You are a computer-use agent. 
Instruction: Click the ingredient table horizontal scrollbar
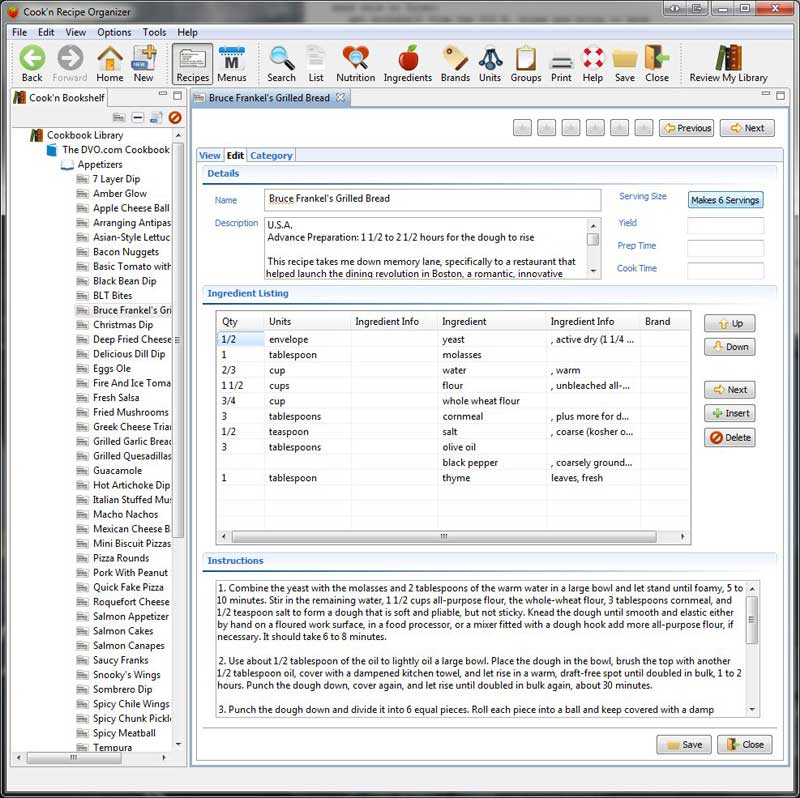point(444,537)
